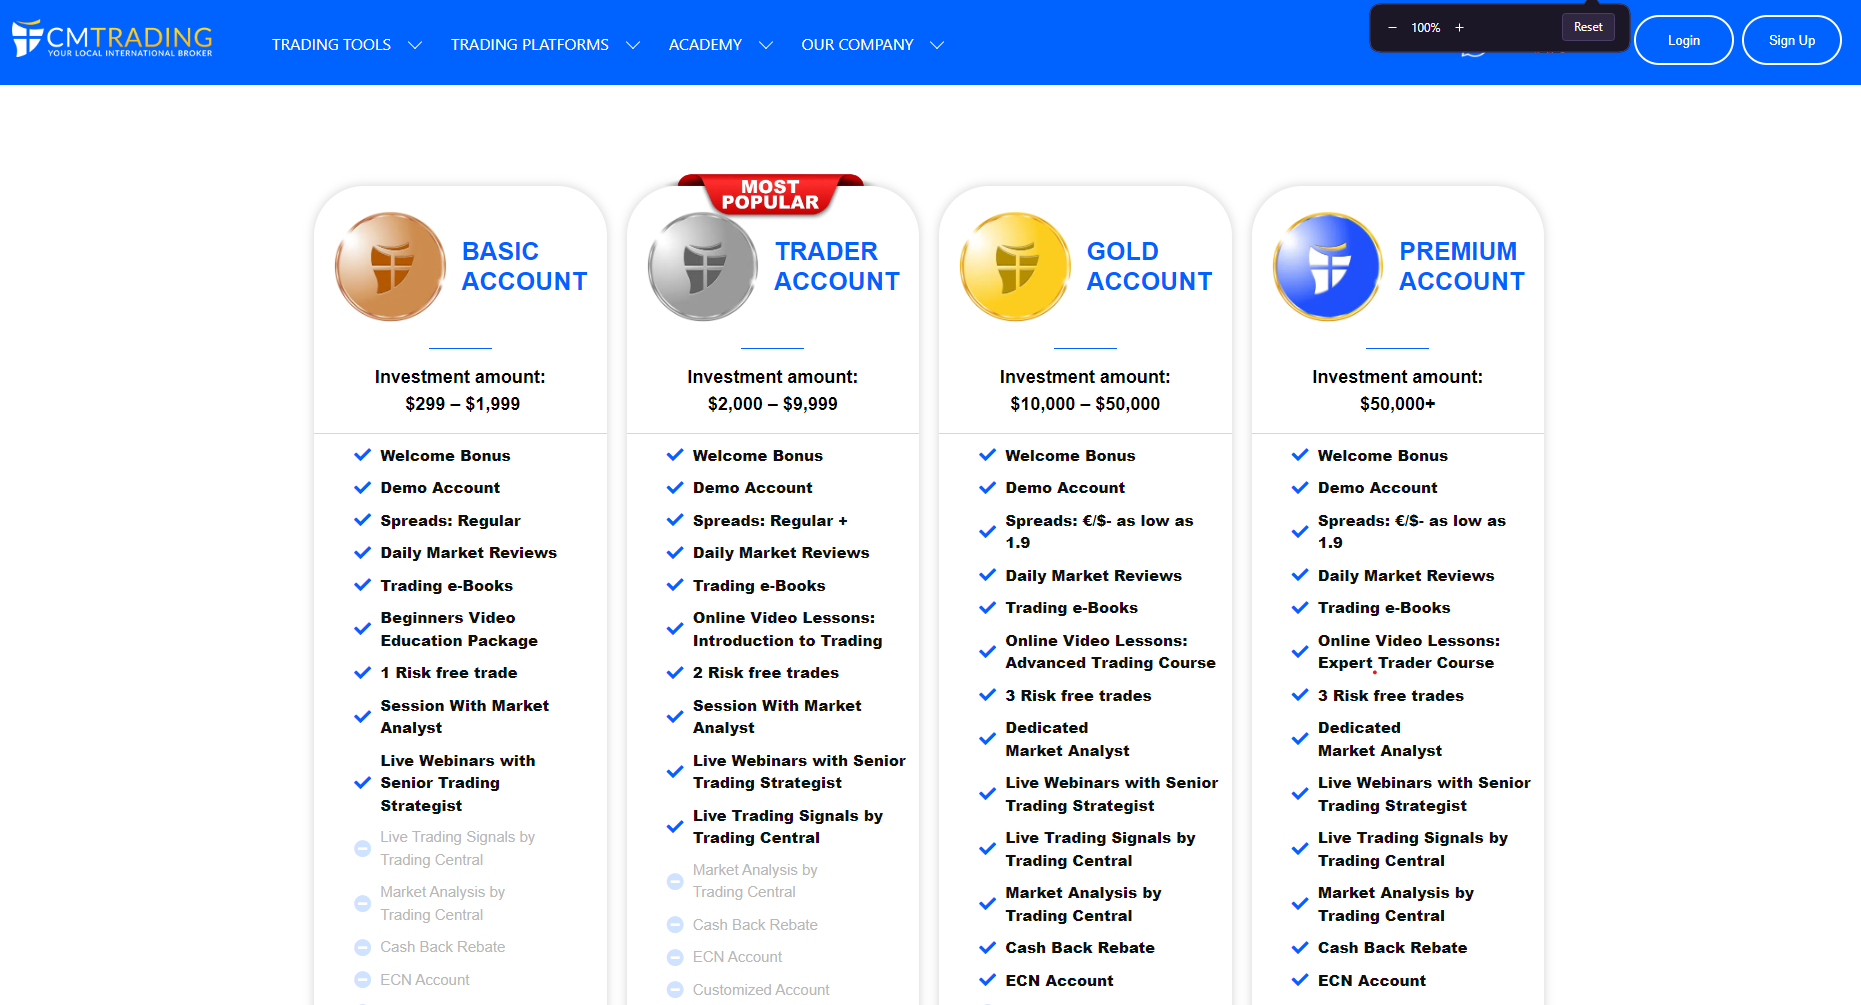Click Basic account Demo Account text
This screenshot has width=1861, height=1005.
[440, 488]
